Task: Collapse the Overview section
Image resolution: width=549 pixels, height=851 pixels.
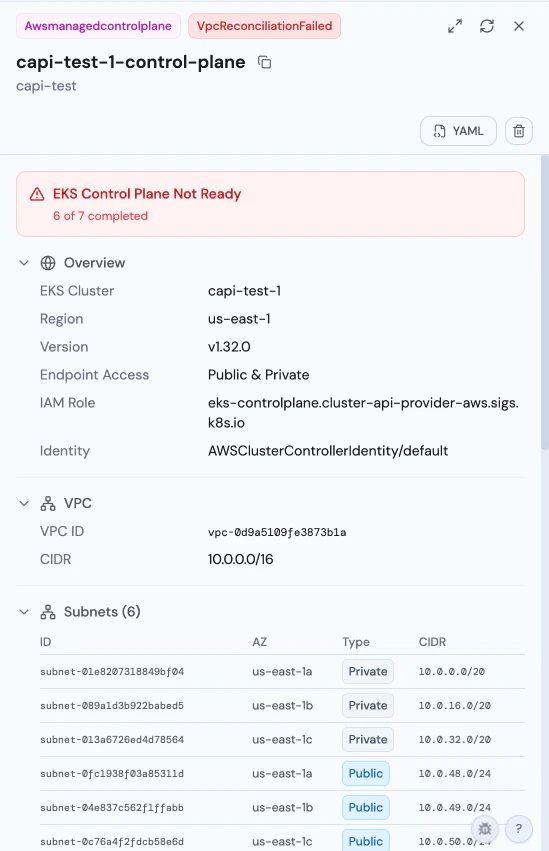Action: pos(24,263)
